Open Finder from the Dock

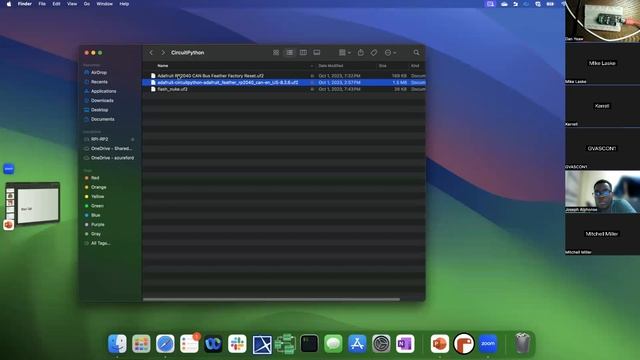(117, 344)
